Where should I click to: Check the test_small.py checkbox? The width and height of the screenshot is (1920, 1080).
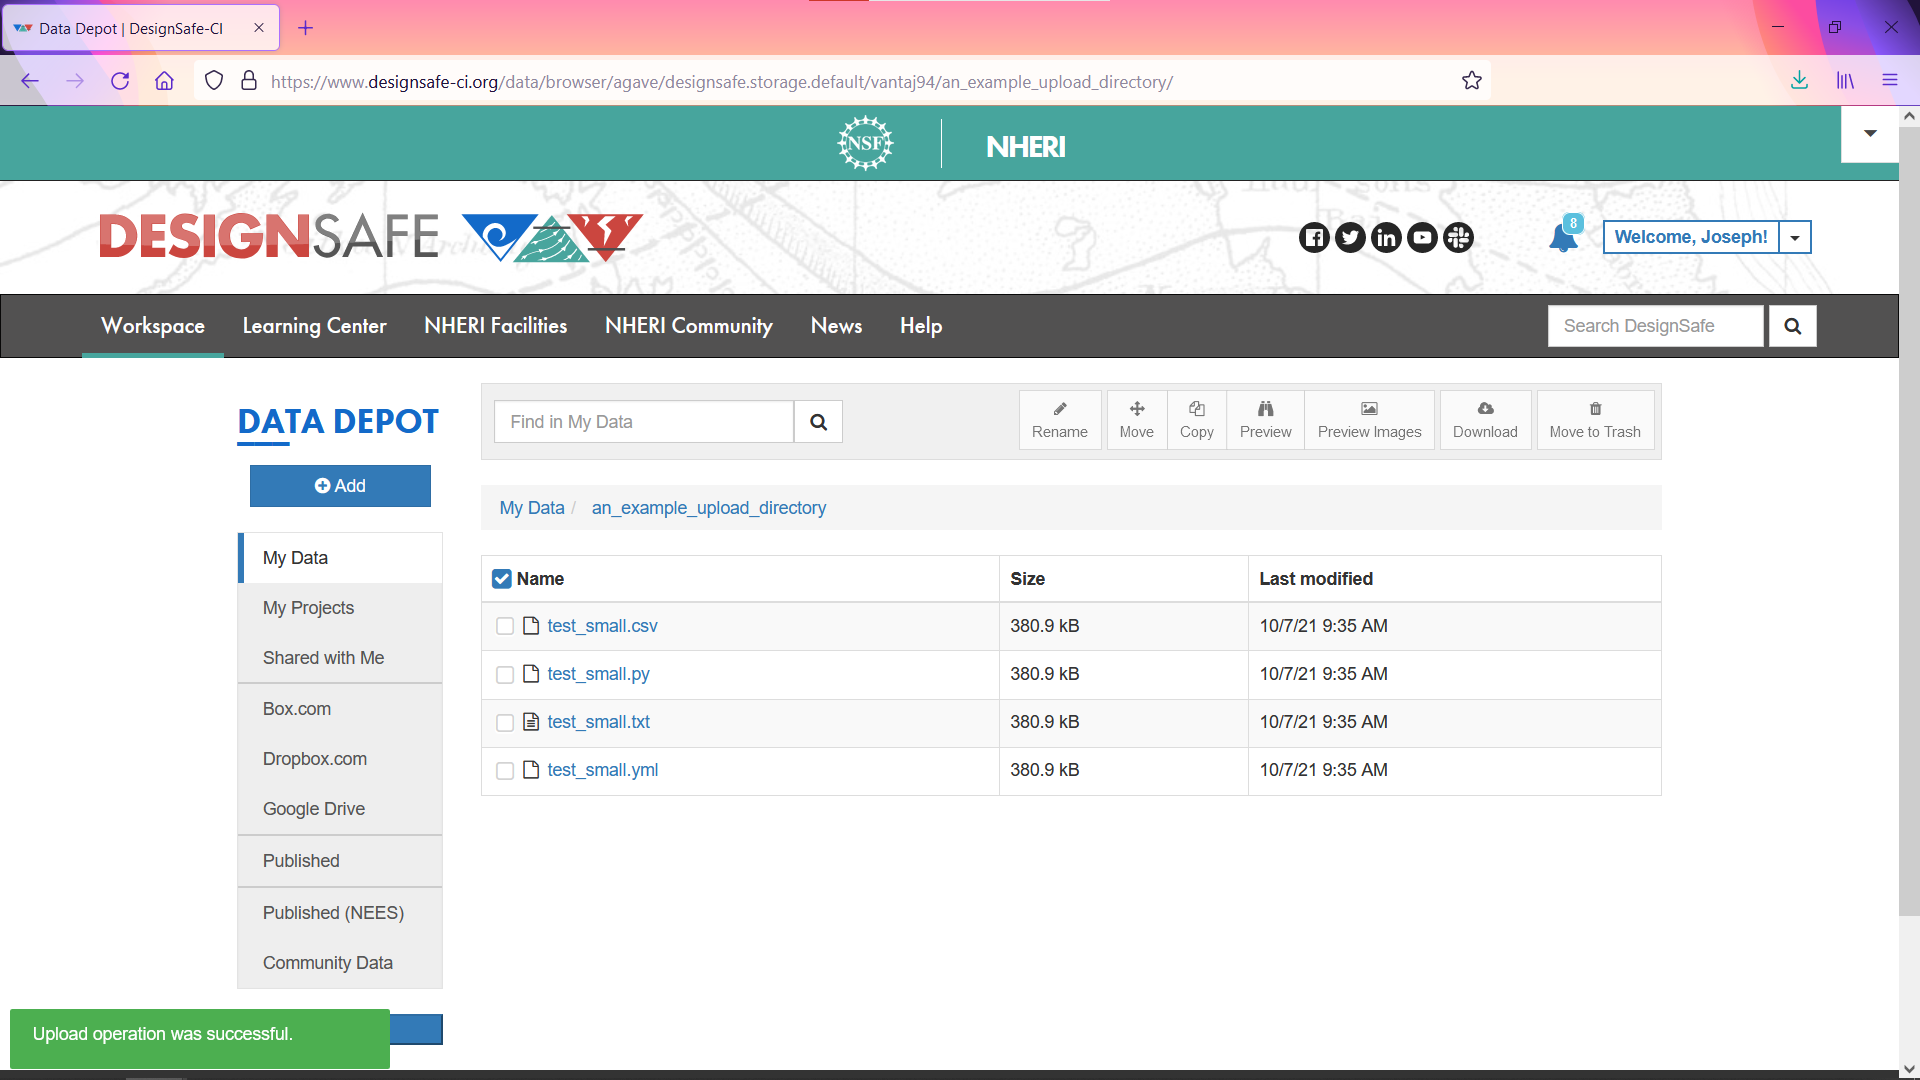tap(504, 674)
